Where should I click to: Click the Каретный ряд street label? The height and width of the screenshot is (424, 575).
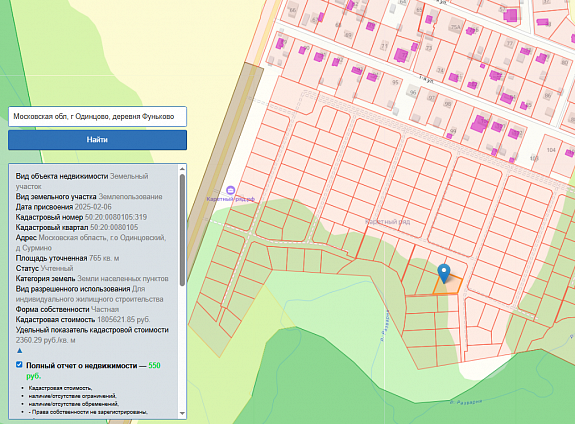pos(388,222)
